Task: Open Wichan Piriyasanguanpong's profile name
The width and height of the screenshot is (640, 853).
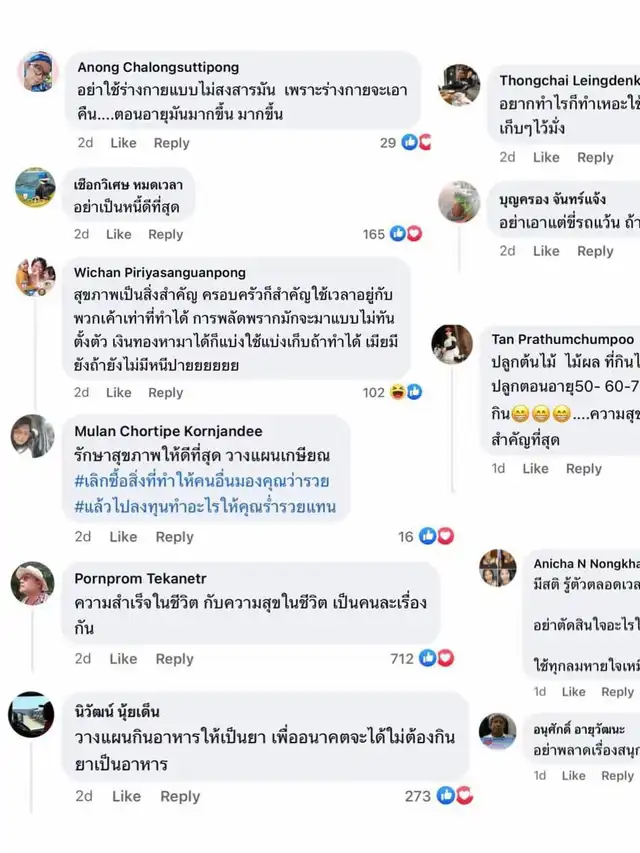Action: [160, 273]
